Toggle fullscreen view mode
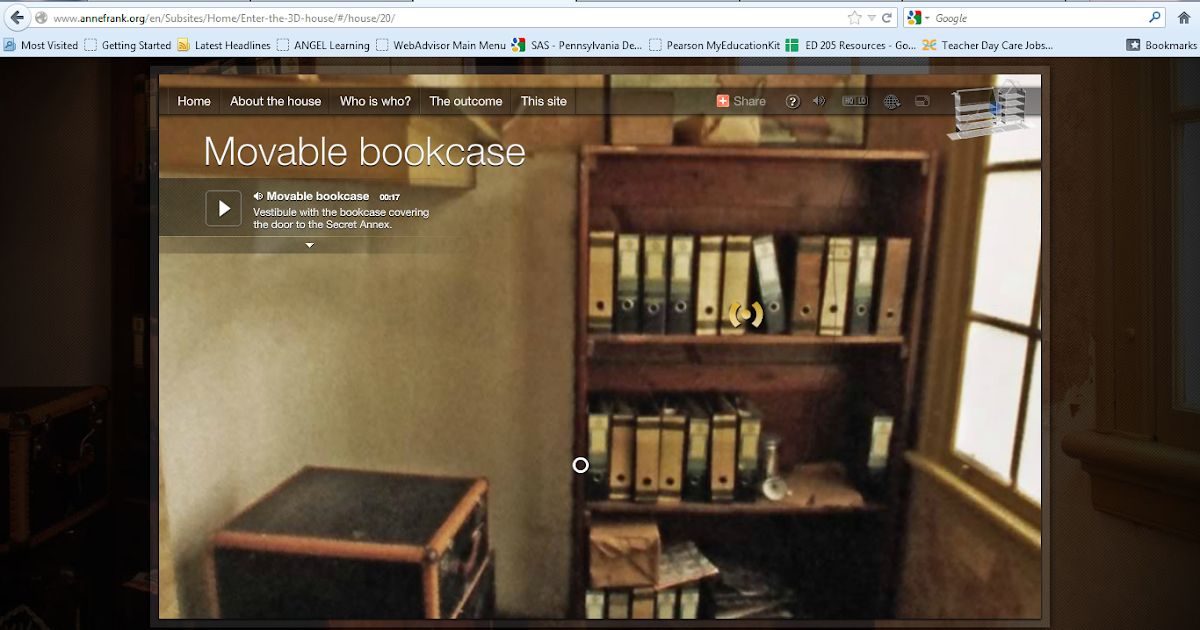The height and width of the screenshot is (630, 1200). pyautogui.click(x=921, y=101)
